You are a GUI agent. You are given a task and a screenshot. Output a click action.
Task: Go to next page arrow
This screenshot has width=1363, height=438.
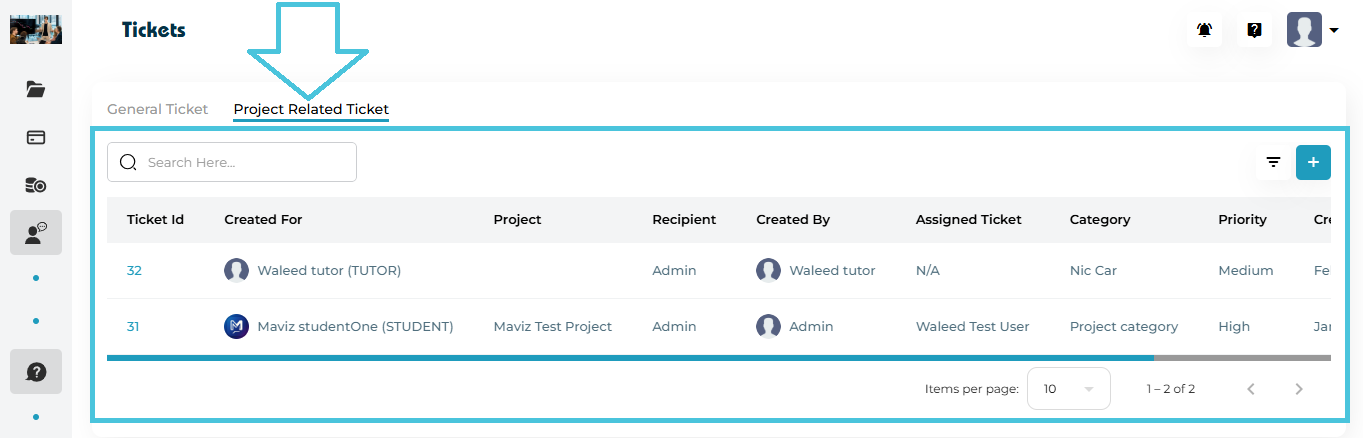pos(1299,389)
